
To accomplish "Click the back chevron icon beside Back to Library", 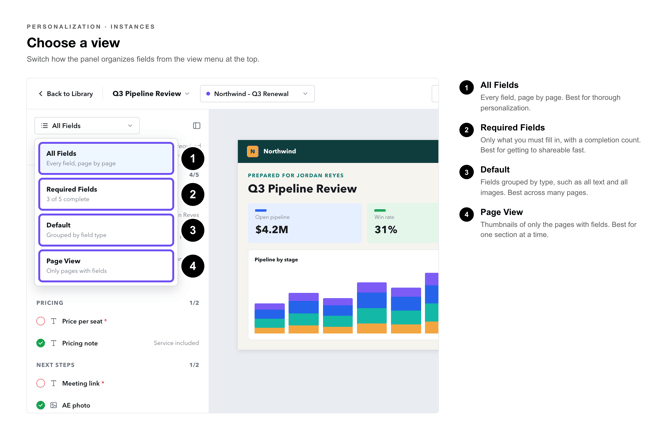I will (x=41, y=94).
